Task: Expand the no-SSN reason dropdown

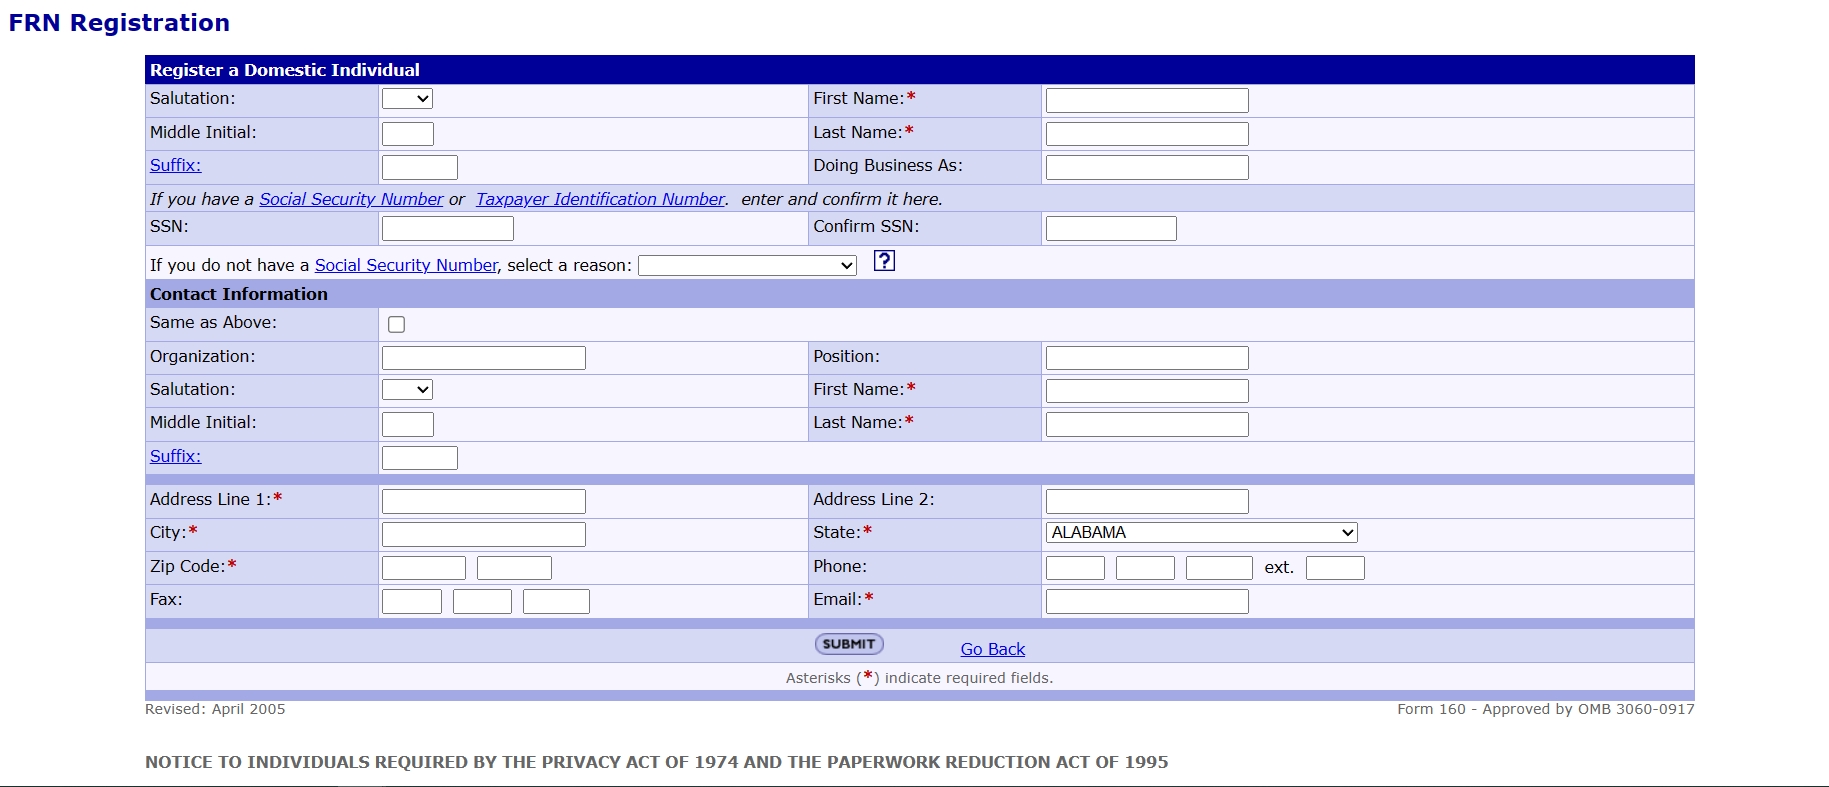Action: coord(747,265)
